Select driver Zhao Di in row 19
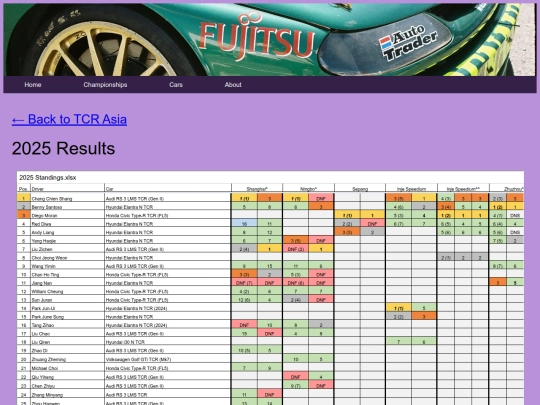The image size is (540, 405). pyautogui.click(x=39, y=351)
